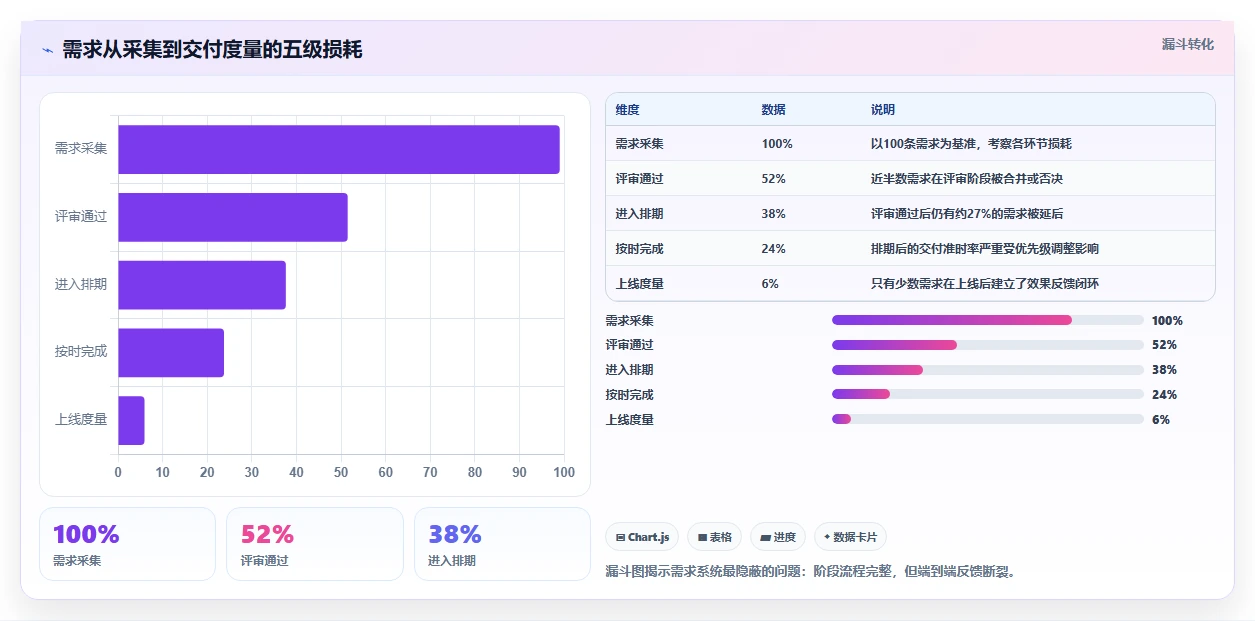Click the 数据 table column header
The height and width of the screenshot is (621, 1255).
tap(774, 109)
